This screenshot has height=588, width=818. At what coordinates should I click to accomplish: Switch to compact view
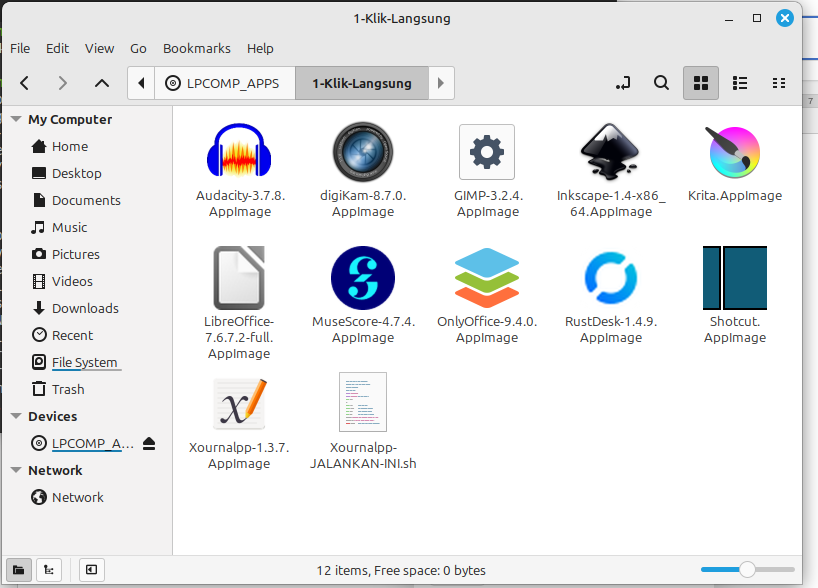[x=779, y=83]
